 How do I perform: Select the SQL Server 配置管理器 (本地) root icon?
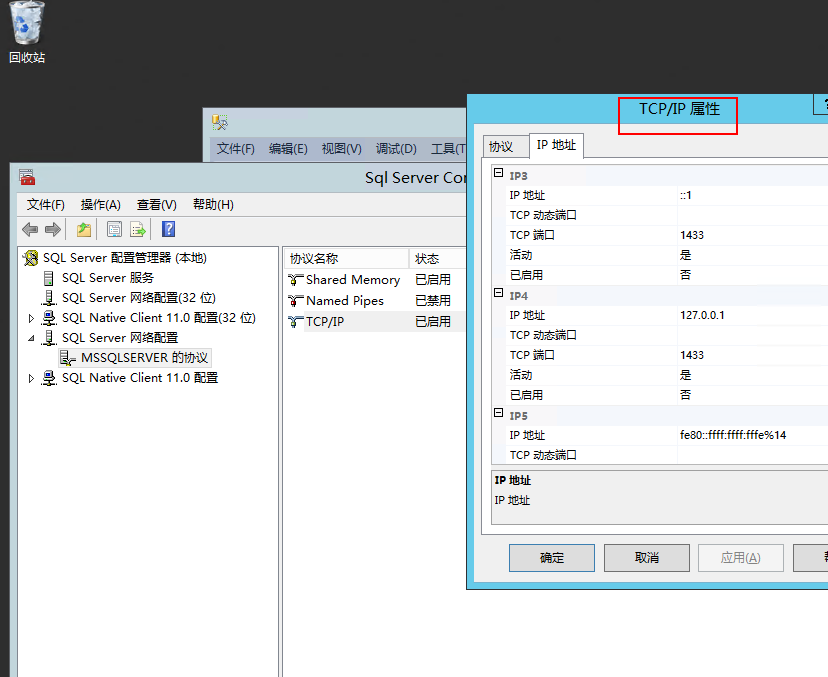[31, 258]
